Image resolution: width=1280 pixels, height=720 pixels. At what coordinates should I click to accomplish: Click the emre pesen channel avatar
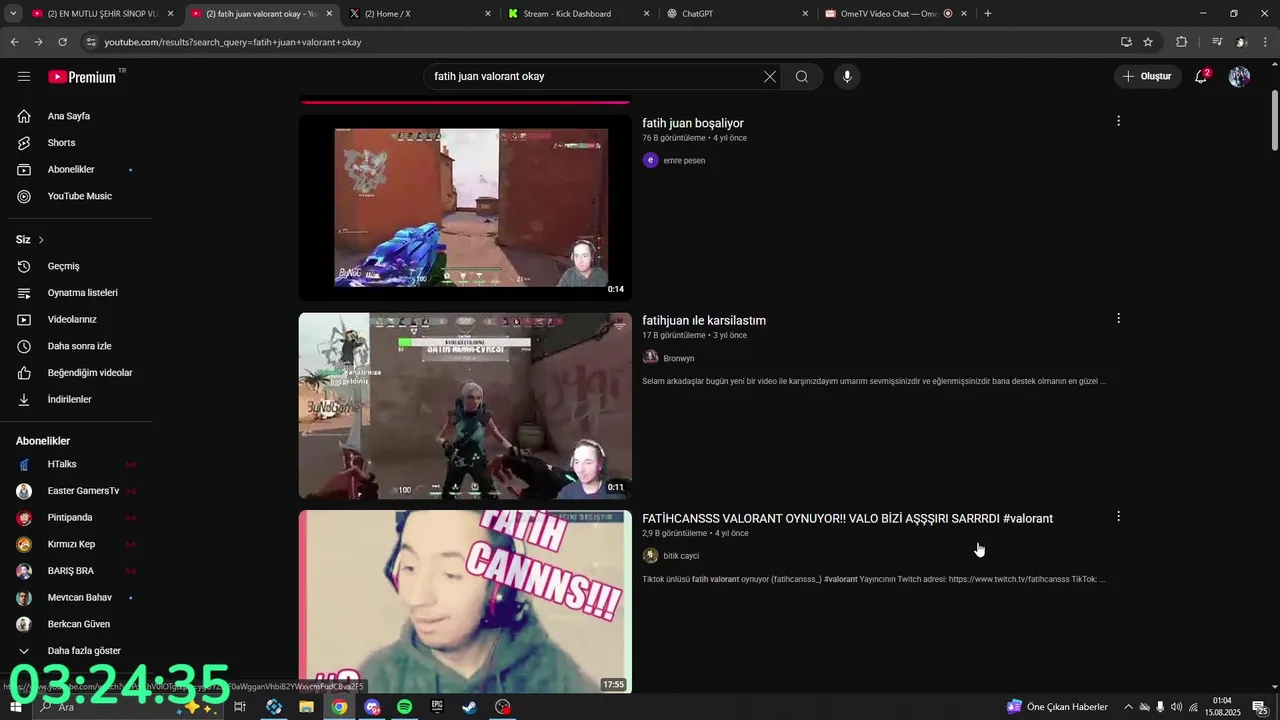tap(650, 160)
